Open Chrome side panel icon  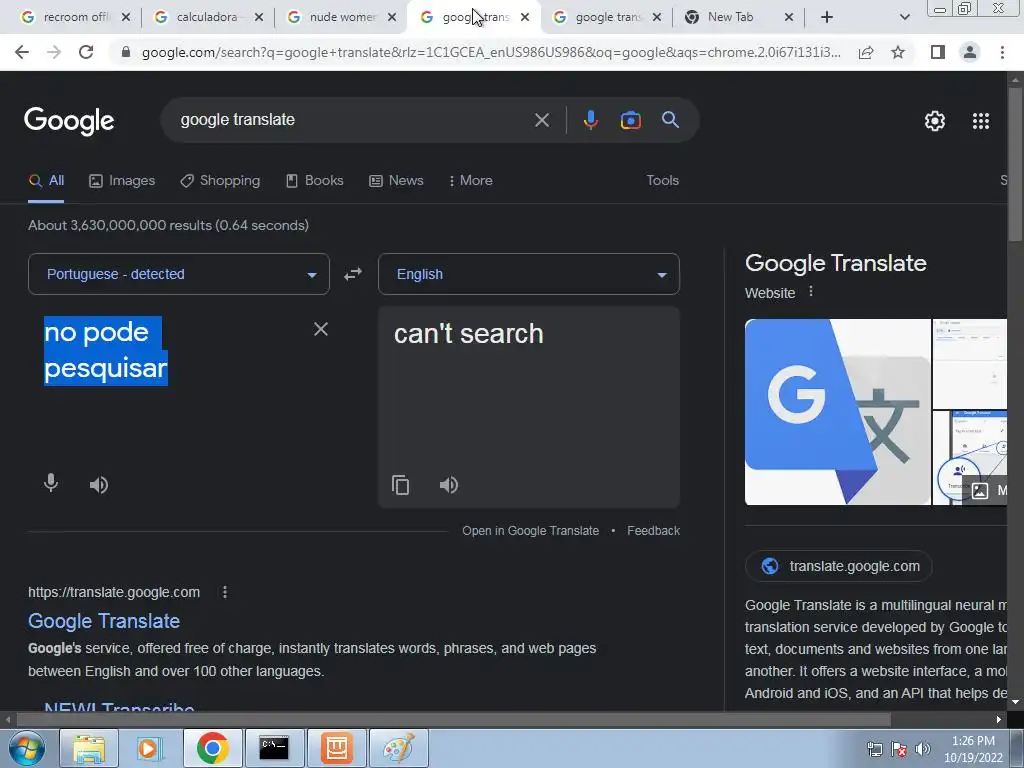pos(938,52)
